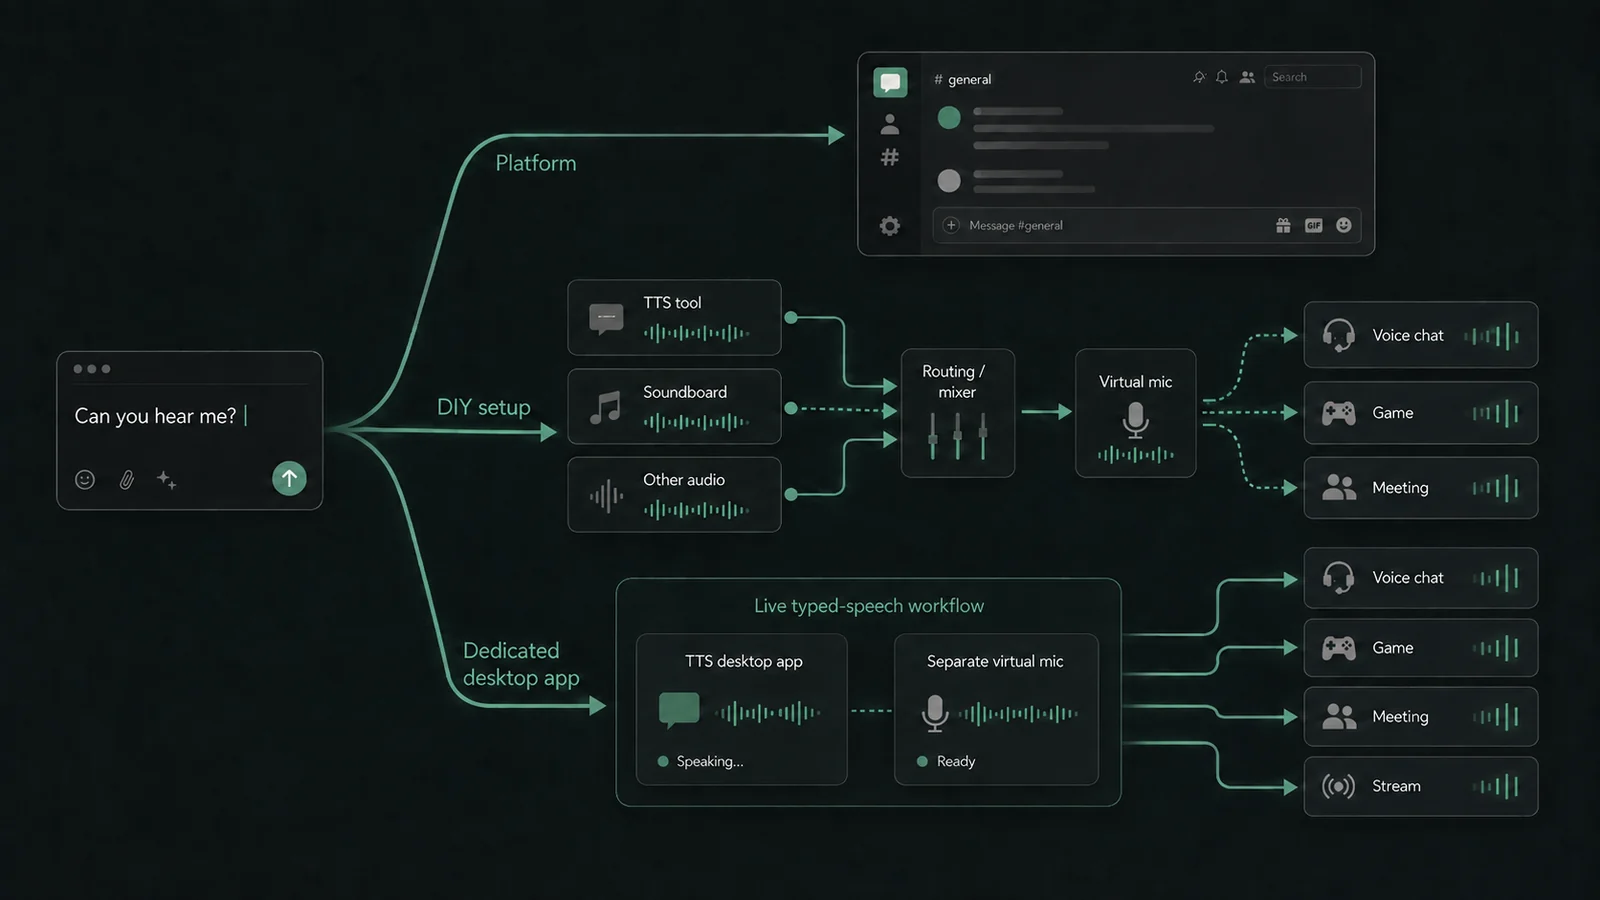Viewport: 1600px width, 900px height.
Task: Click the green avatar in the chat
Action: point(949,118)
